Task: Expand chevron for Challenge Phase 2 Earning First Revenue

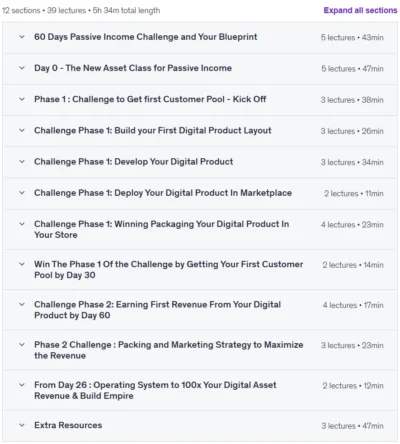Action: tap(22, 304)
